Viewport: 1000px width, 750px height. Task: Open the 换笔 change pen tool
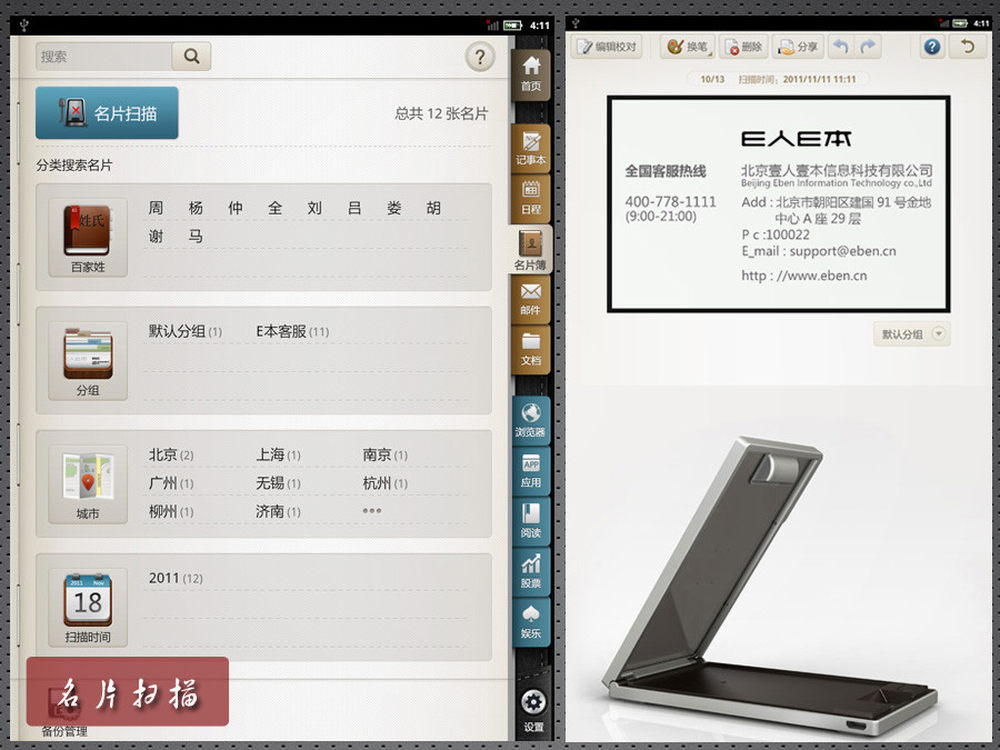pos(688,47)
